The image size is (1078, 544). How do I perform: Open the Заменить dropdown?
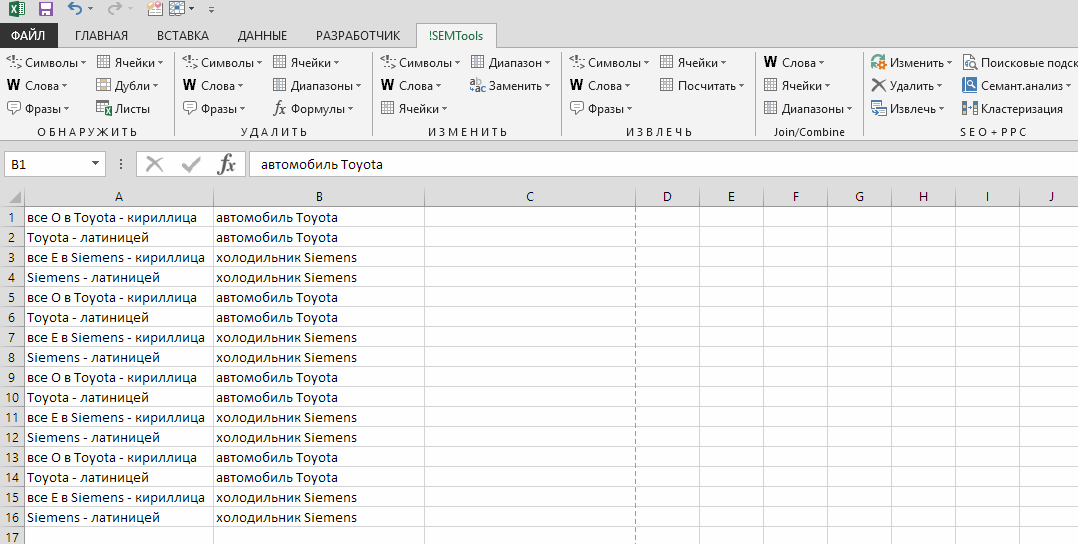(510, 85)
